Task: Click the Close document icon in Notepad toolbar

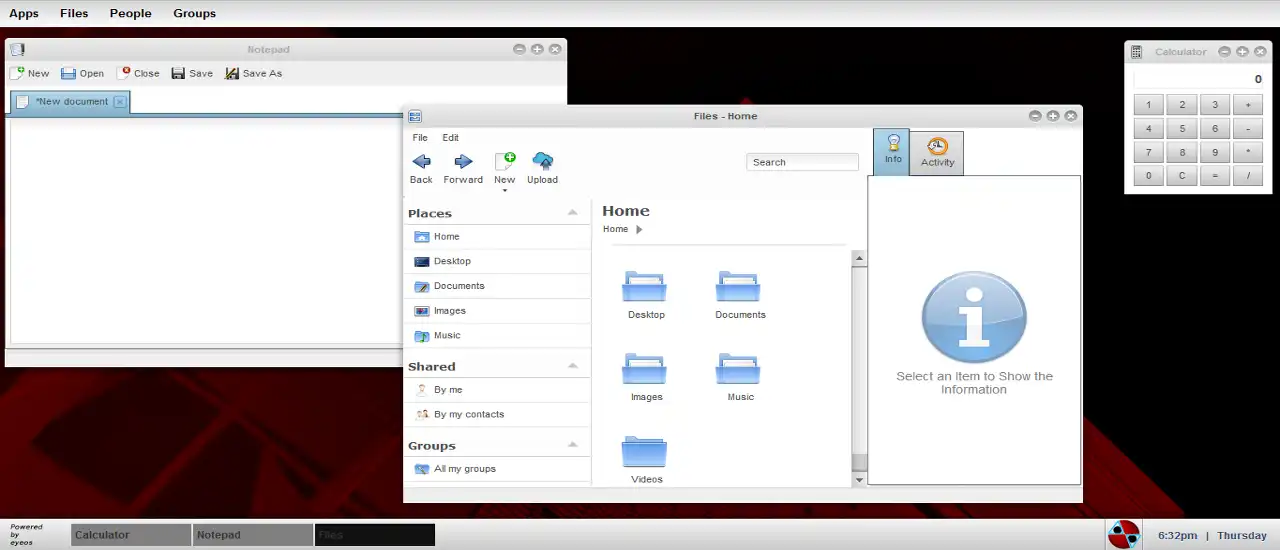Action: pyautogui.click(x=124, y=73)
